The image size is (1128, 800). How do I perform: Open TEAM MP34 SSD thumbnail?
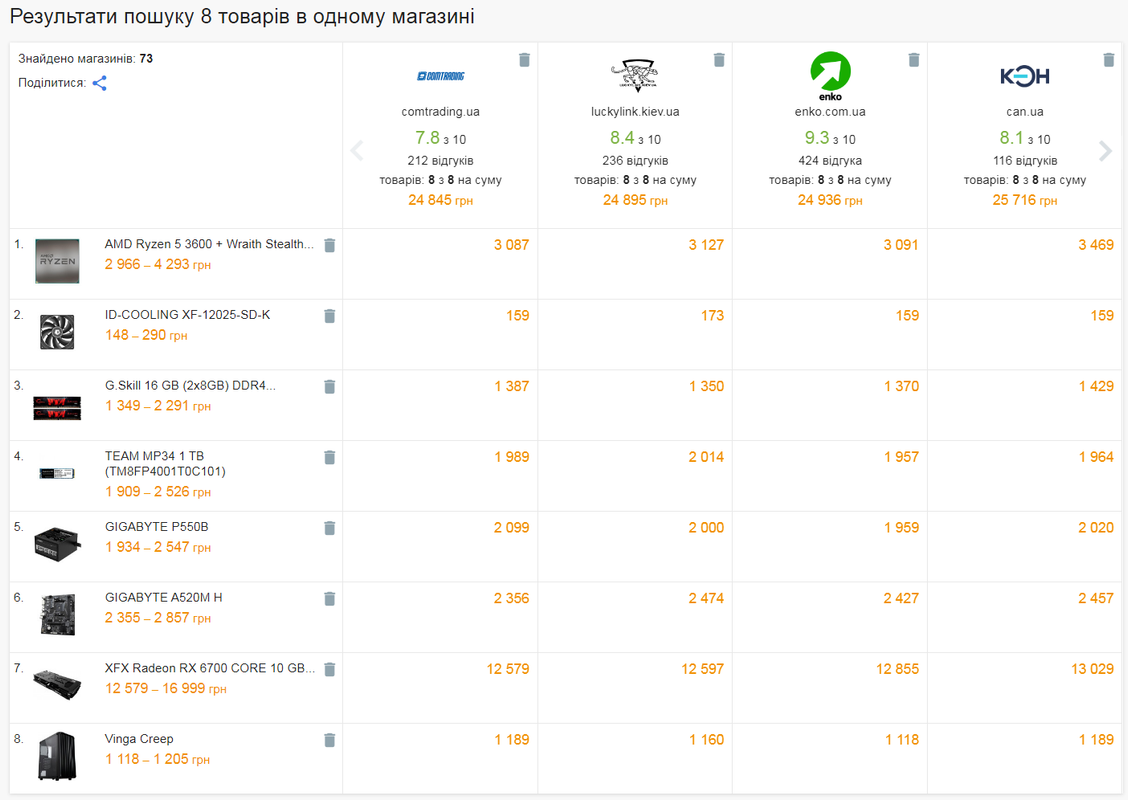coord(57,473)
